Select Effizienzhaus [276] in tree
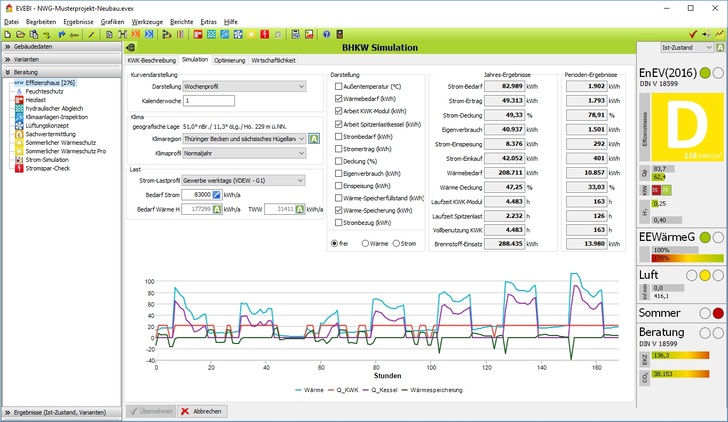The width and height of the screenshot is (728, 422). click(50, 83)
